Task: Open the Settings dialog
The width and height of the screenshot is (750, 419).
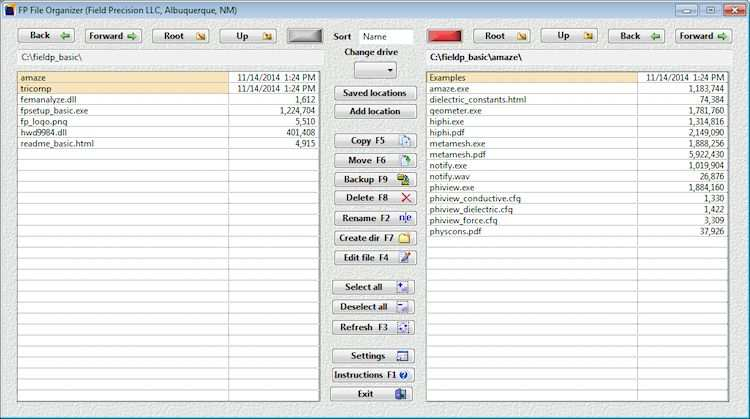Action: [x=374, y=356]
